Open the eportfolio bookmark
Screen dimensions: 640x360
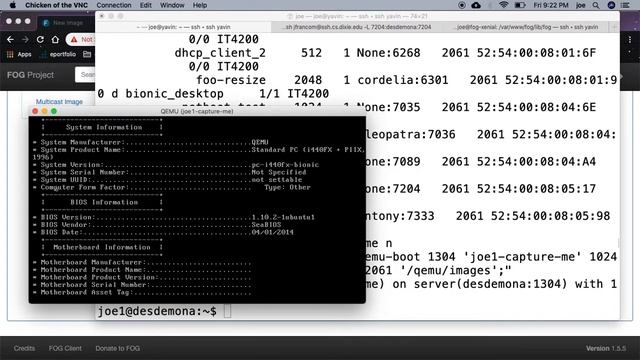coord(58,54)
